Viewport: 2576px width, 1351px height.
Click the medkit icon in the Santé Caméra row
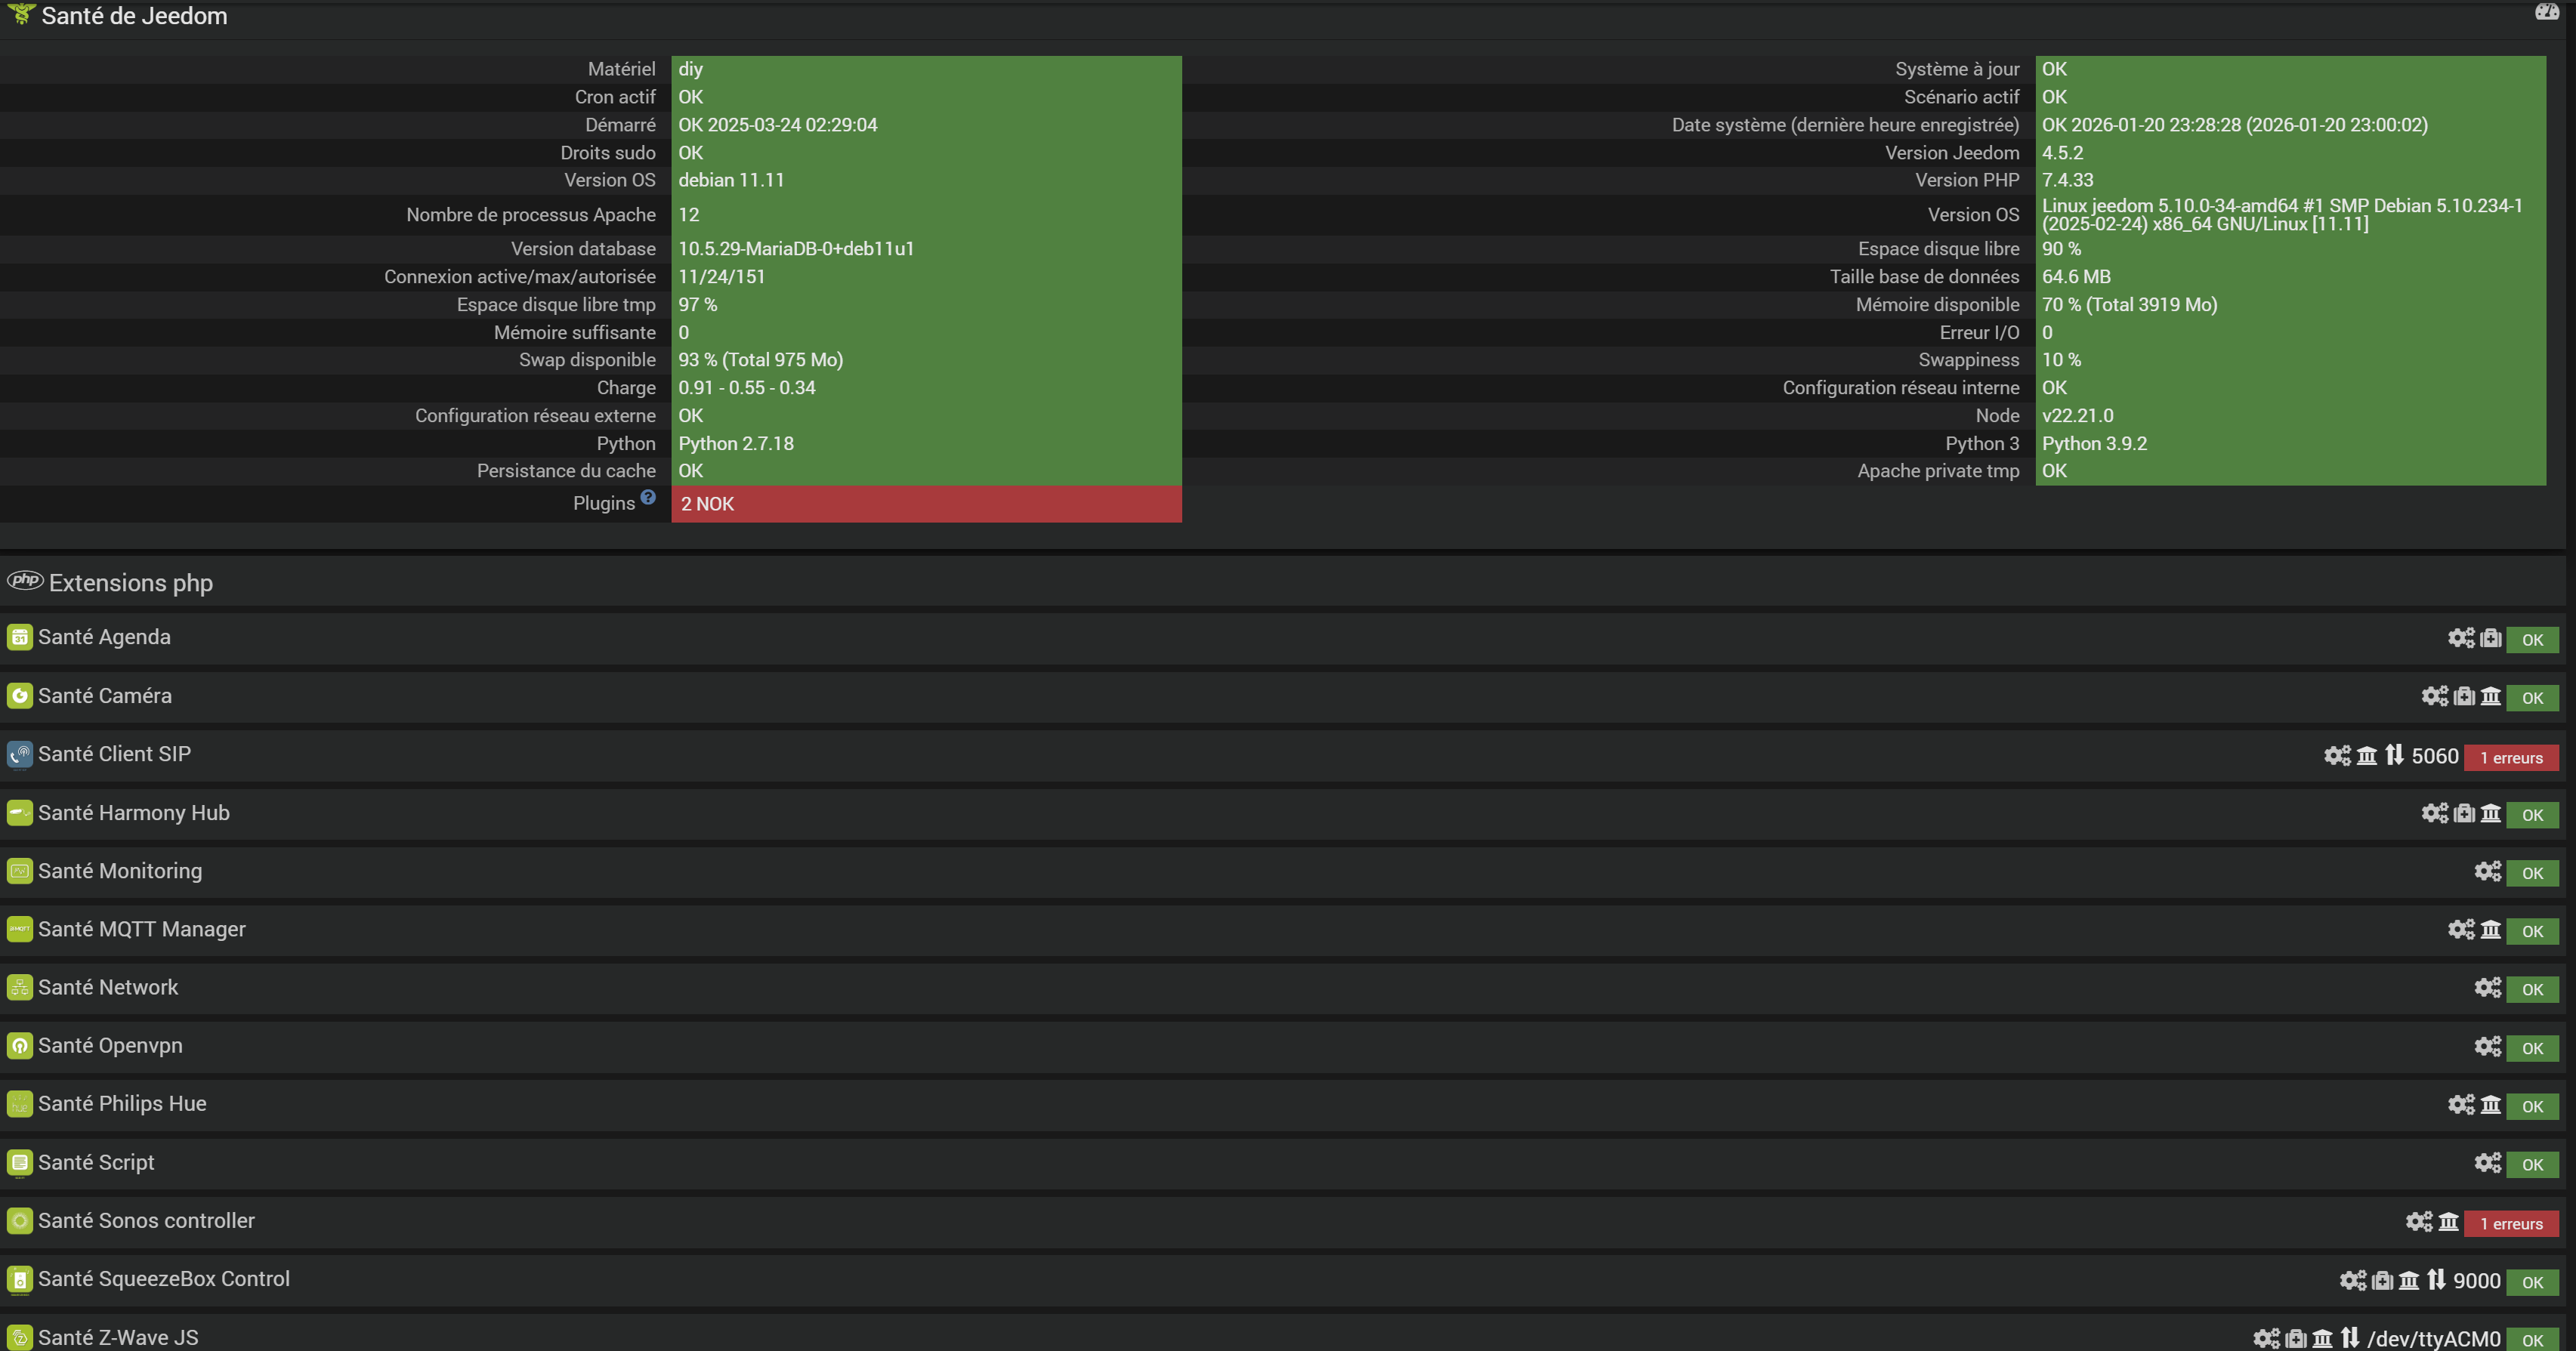click(x=2464, y=696)
